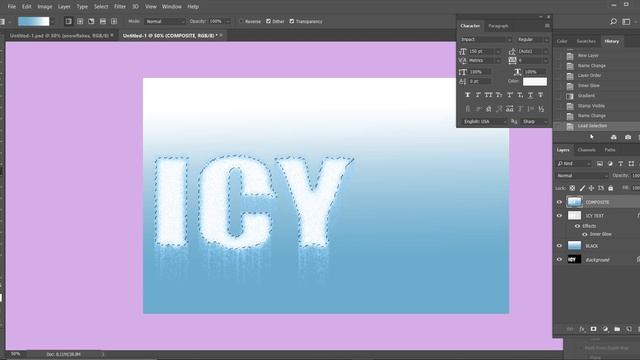Open the layer filter Kind dropdown
Screen dimensions: 640x360
tap(574, 164)
